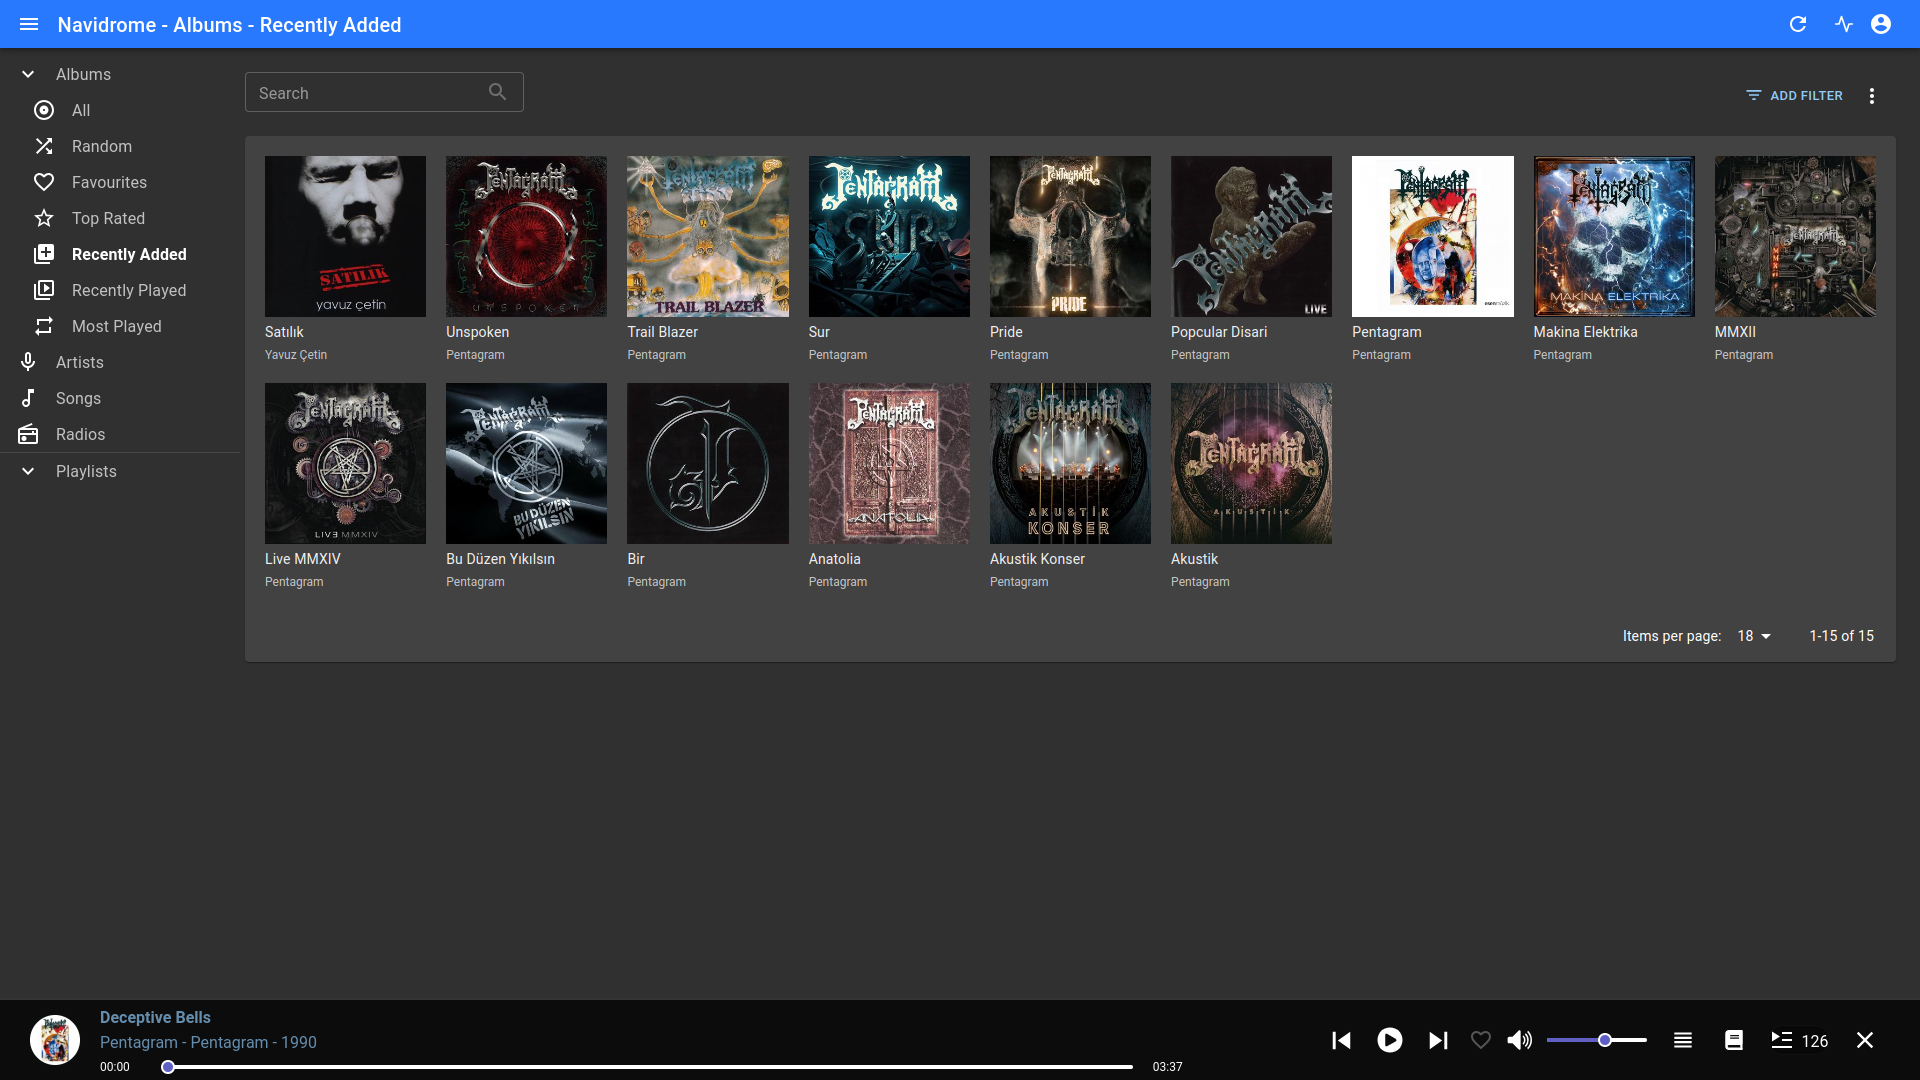
Task: Click the Random shuffle icon
Action: [x=44, y=146]
